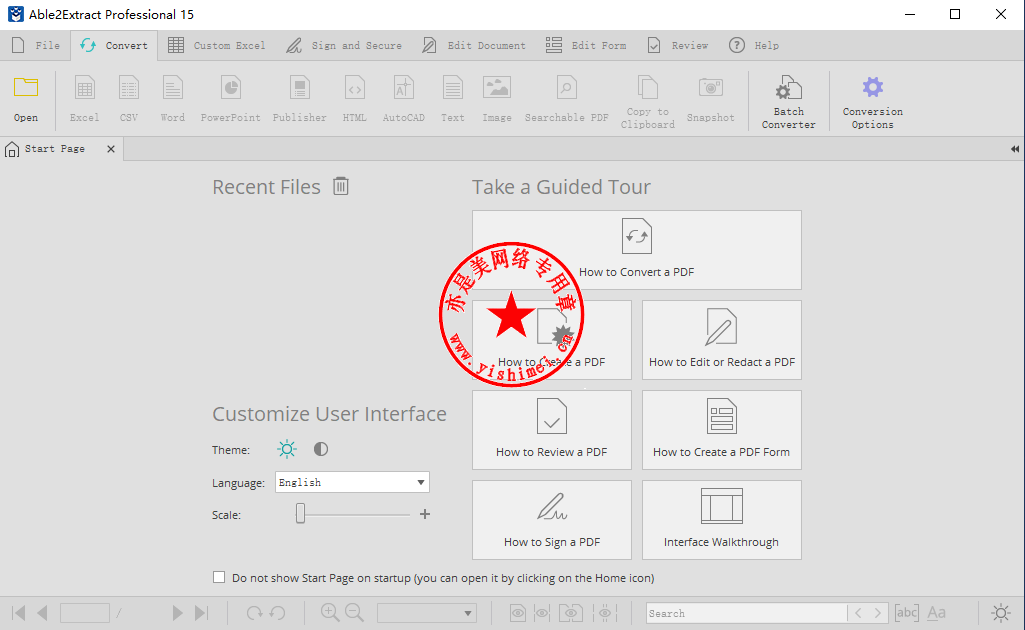Screen dimensions: 1025x630
Task: Toggle match case (Aa) icon
Action: click(937, 612)
